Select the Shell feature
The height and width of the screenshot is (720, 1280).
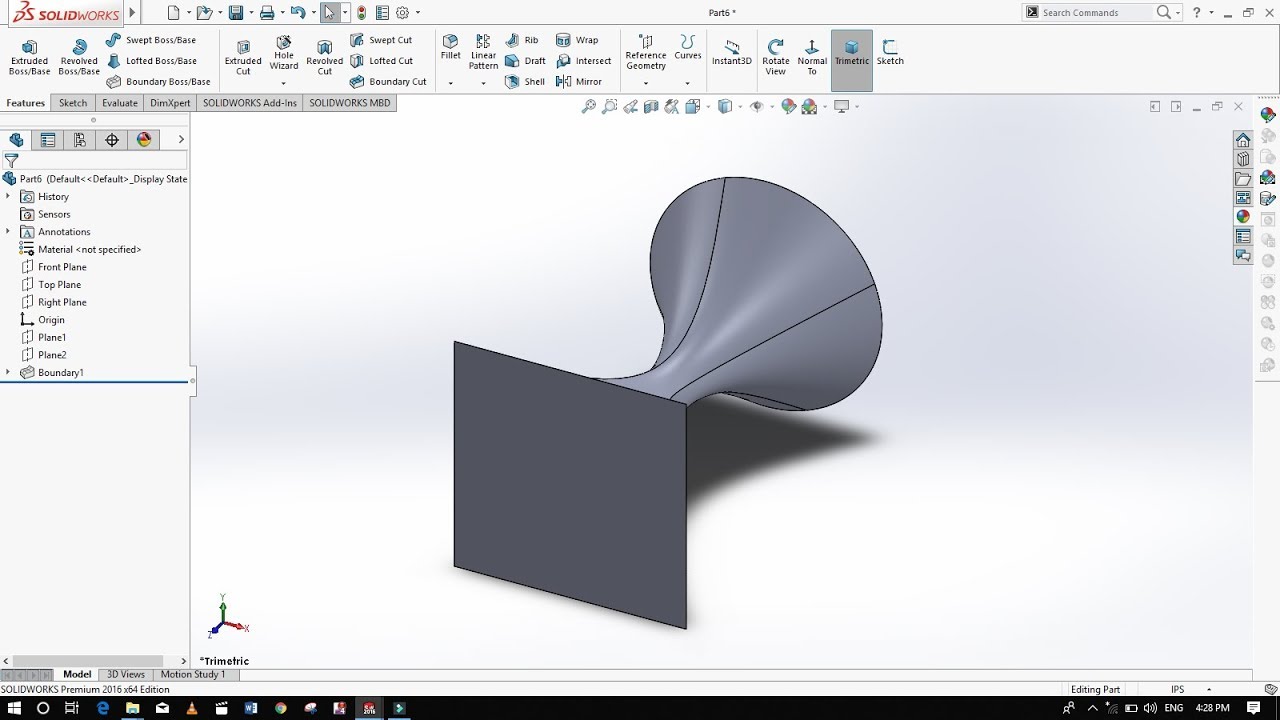point(526,82)
